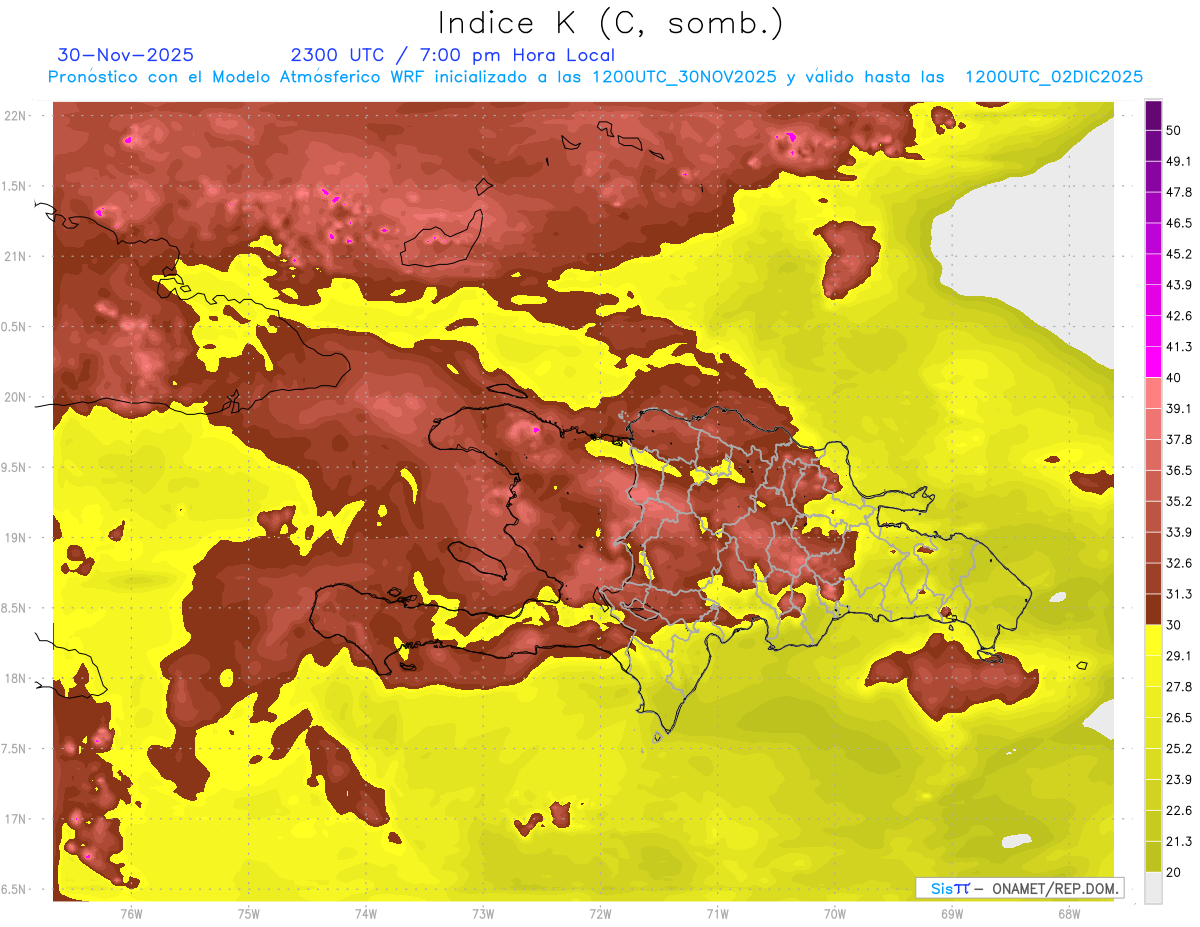Click the color scale value '39.1'

[x=1179, y=409]
